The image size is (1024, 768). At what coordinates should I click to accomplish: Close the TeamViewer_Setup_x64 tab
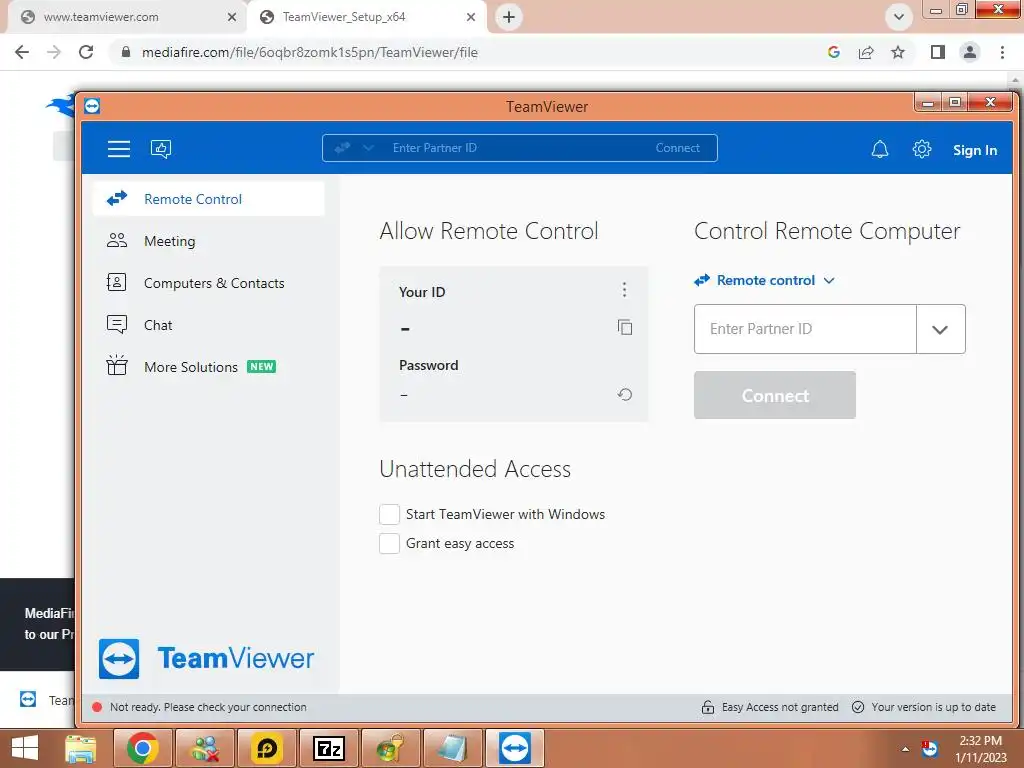click(x=471, y=17)
